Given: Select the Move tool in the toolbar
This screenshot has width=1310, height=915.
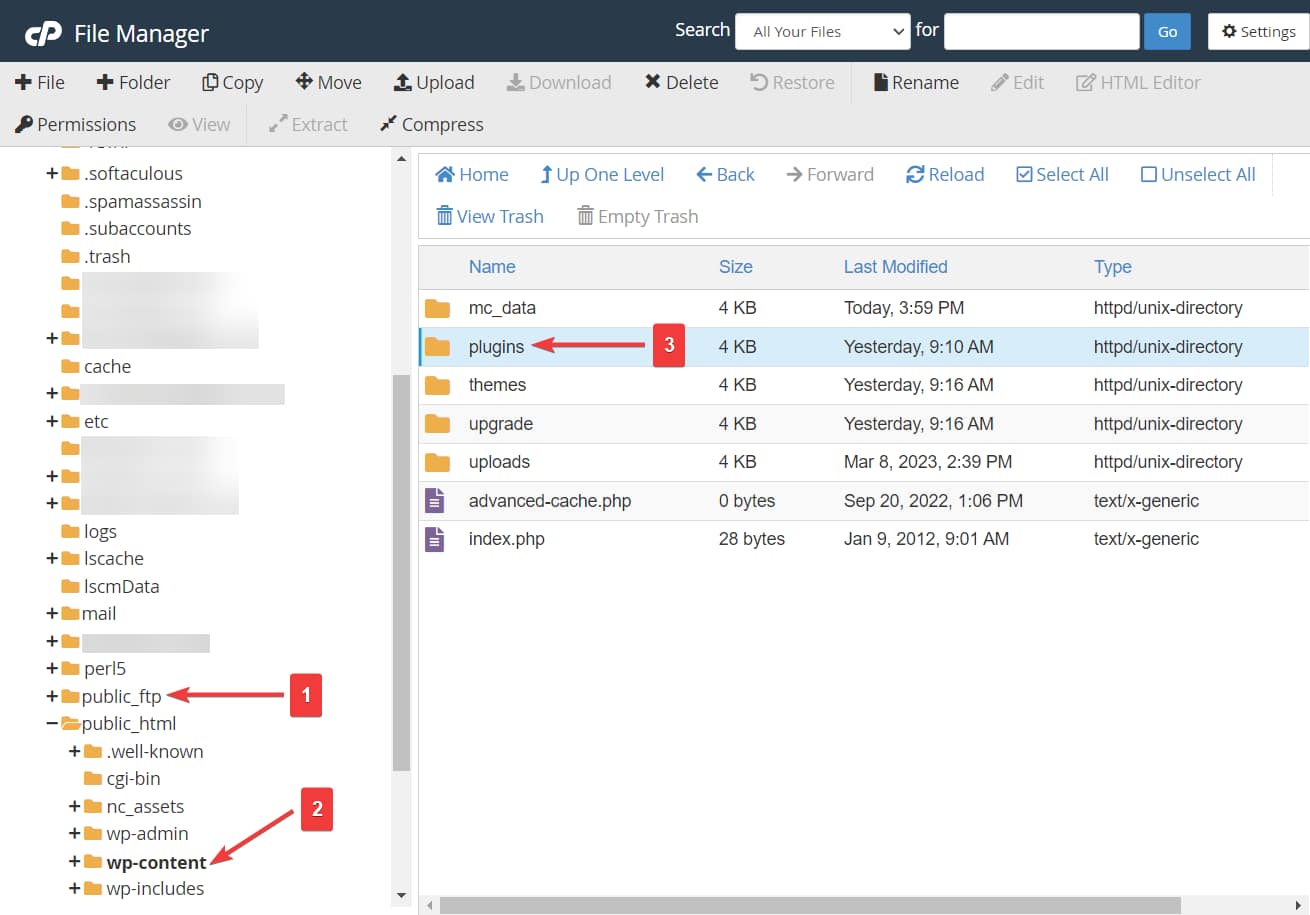Looking at the screenshot, I should (328, 82).
